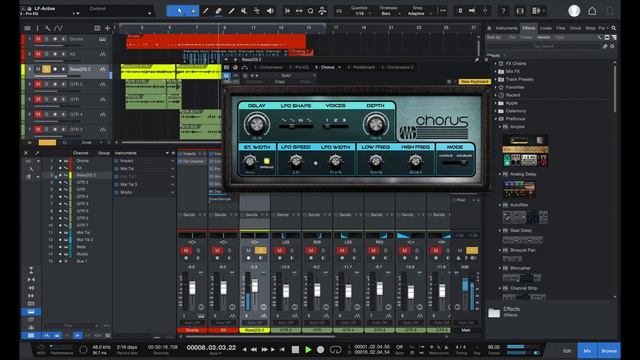The width and height of the screenshot is (640, 360).
Task: Toggle solo on the Bass(D) 2 track
Action: [47, 69]
